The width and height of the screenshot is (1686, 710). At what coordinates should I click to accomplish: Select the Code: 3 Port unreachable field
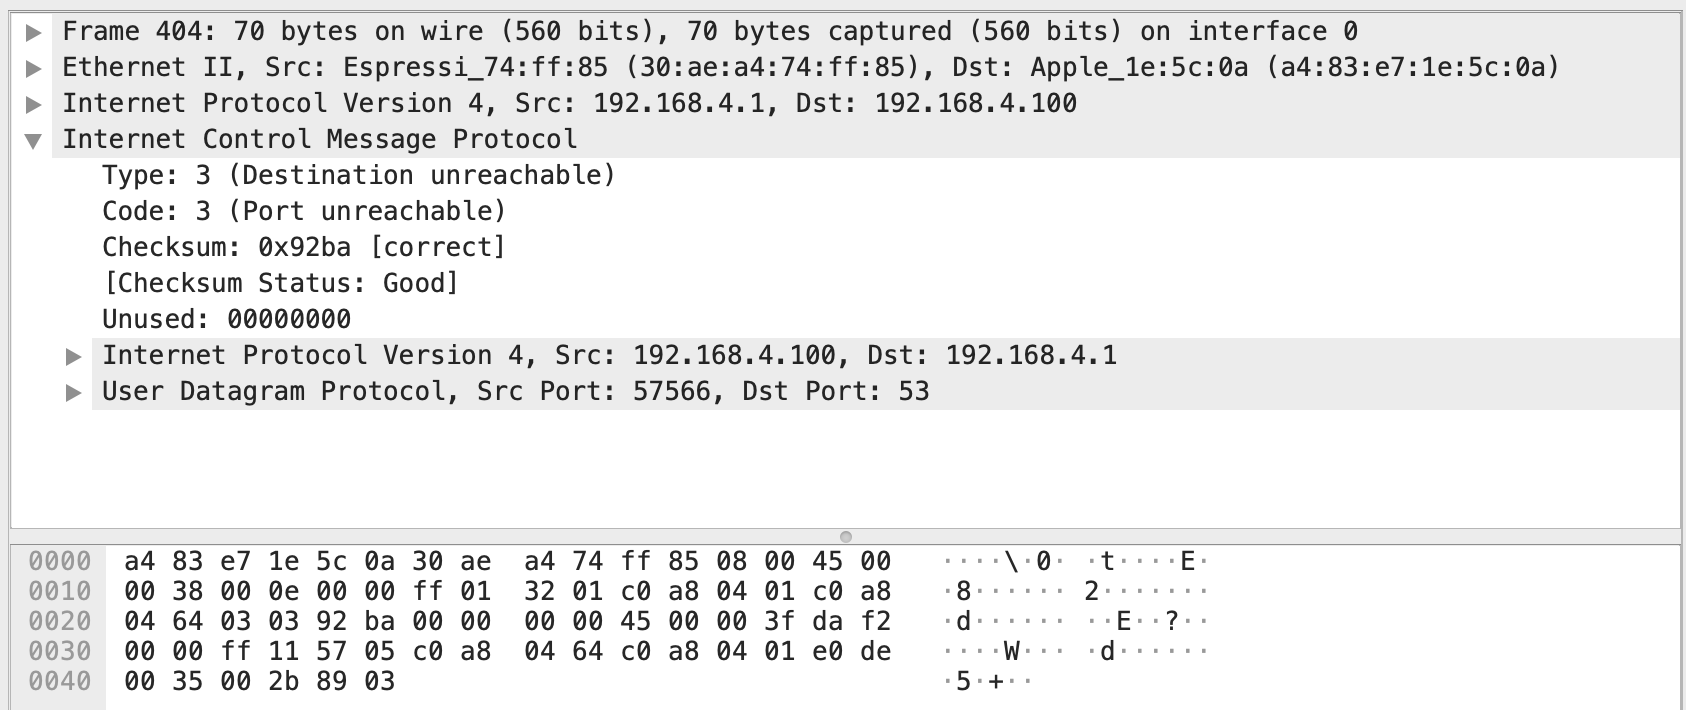pos(303,211)
